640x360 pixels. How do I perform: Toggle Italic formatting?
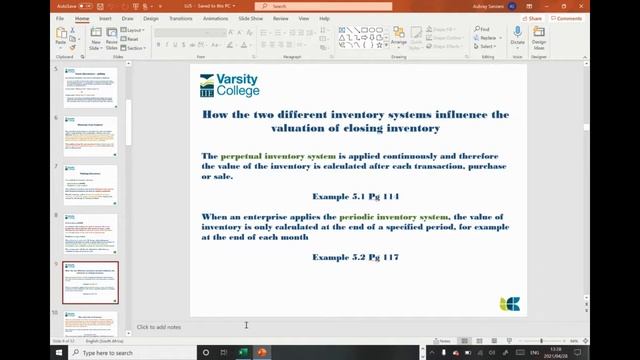(x=167, y=45)
